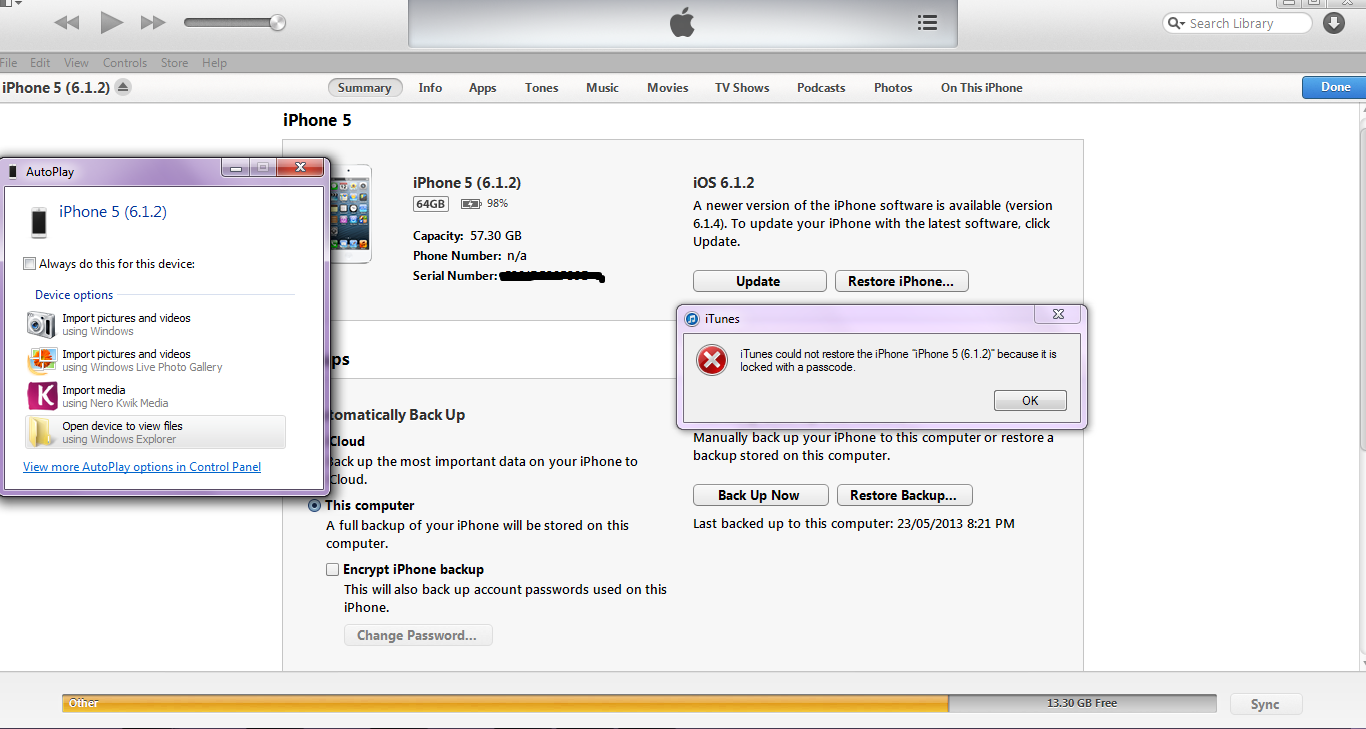Click the previous track rewind button

coord(66,22)
